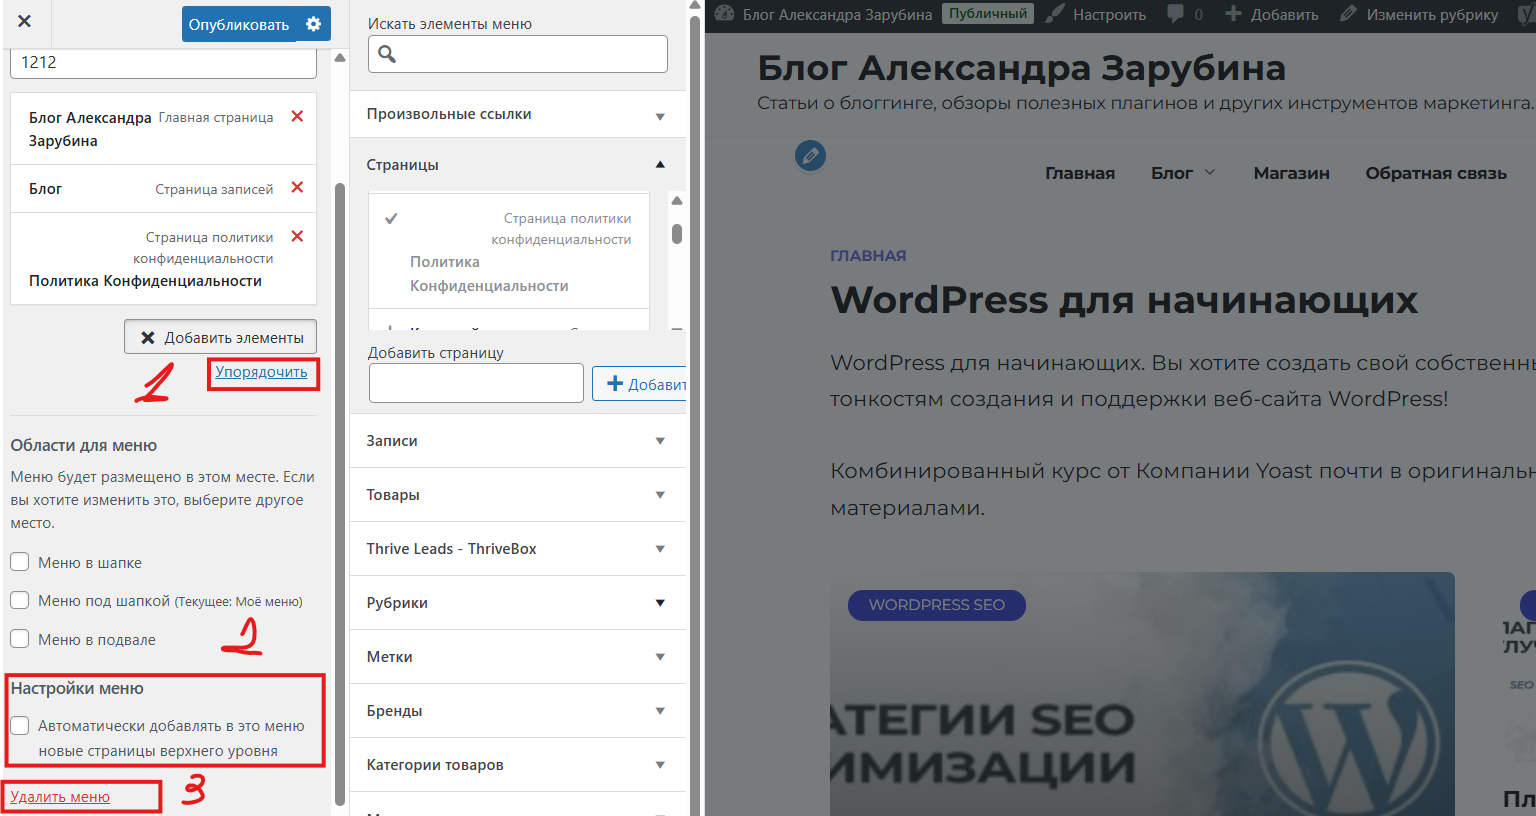Open Обратная связь in the site navigation
1536x816 pixels.
(x=1436, y=173)
